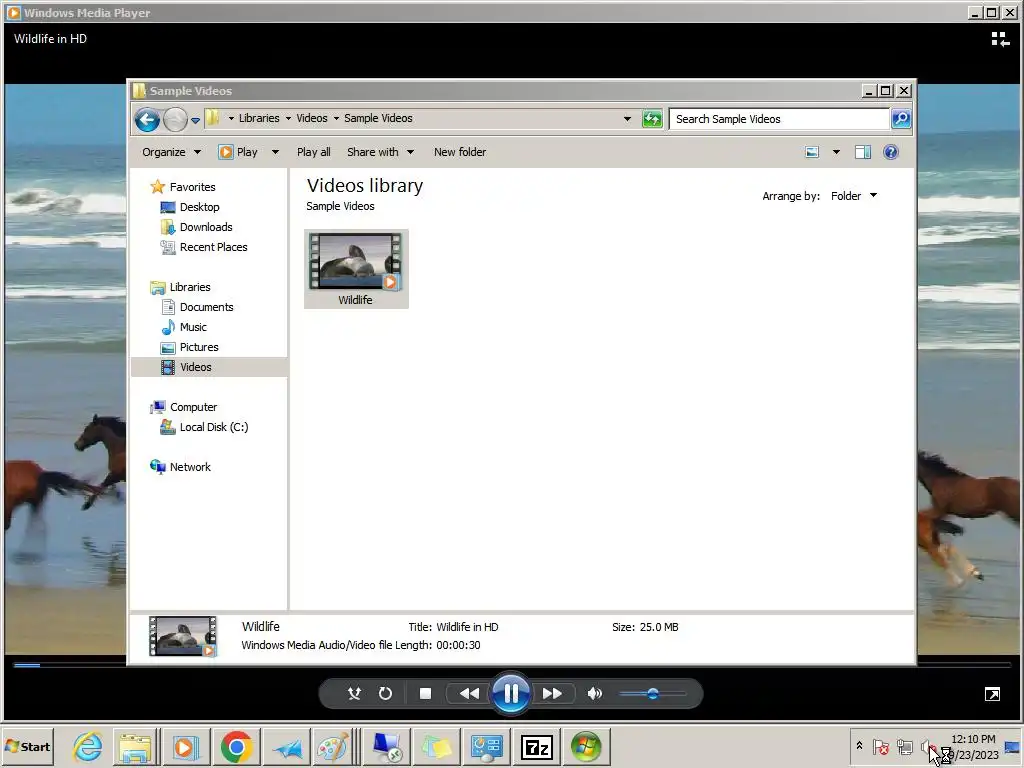Select Computer in navigation pane

(x=193, y=407)
